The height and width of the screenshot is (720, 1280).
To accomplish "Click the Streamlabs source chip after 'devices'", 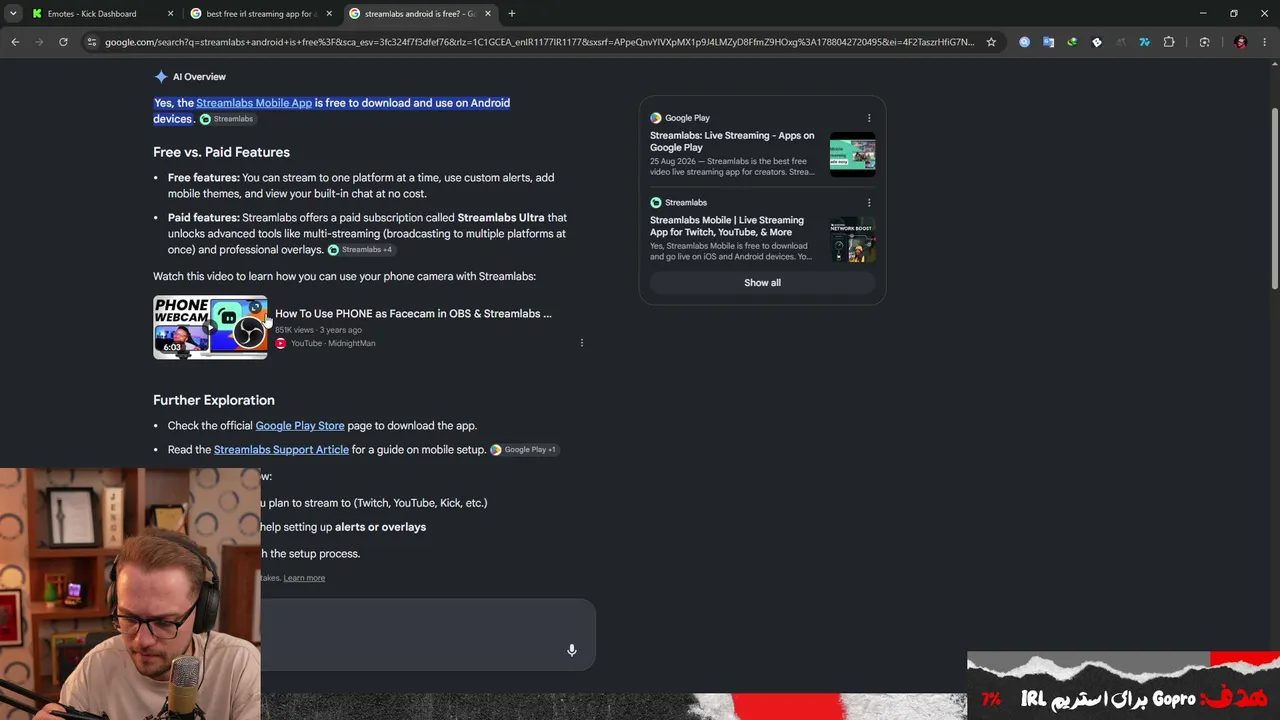I will [x=227, y=119].
